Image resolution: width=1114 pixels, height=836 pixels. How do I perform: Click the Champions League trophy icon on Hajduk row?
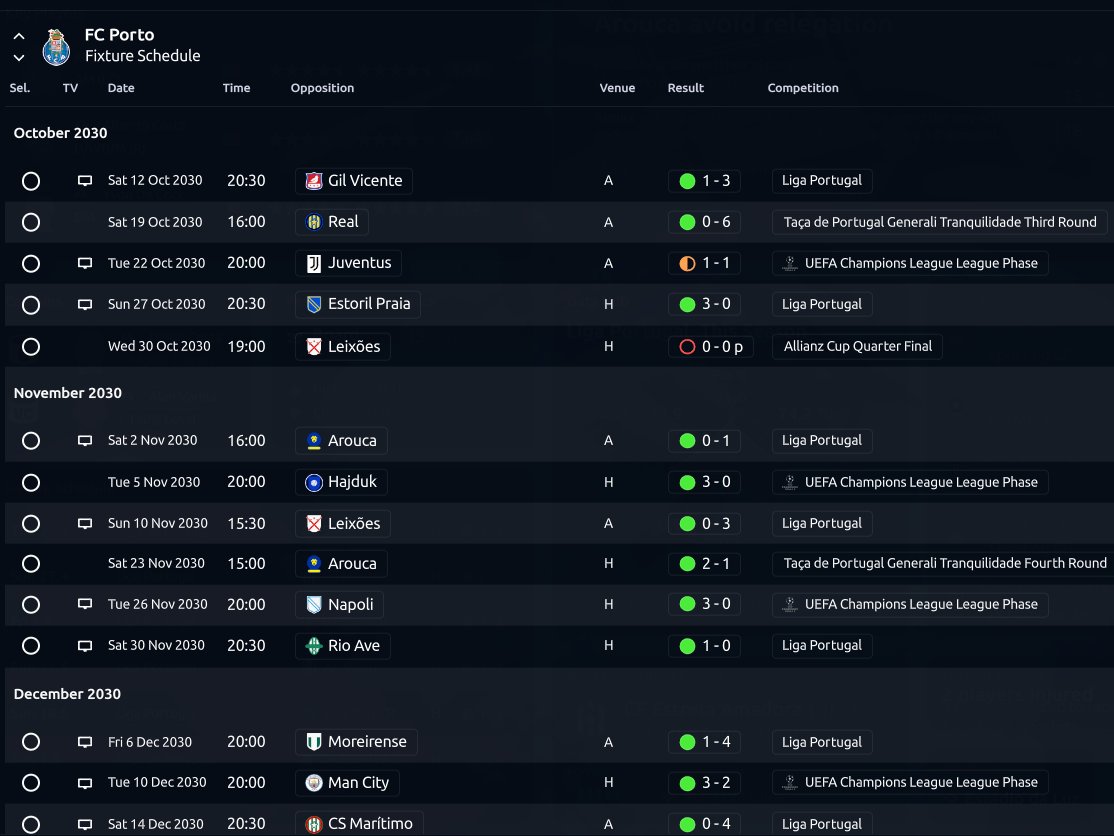pyautogui.click(x=789, y=482)
